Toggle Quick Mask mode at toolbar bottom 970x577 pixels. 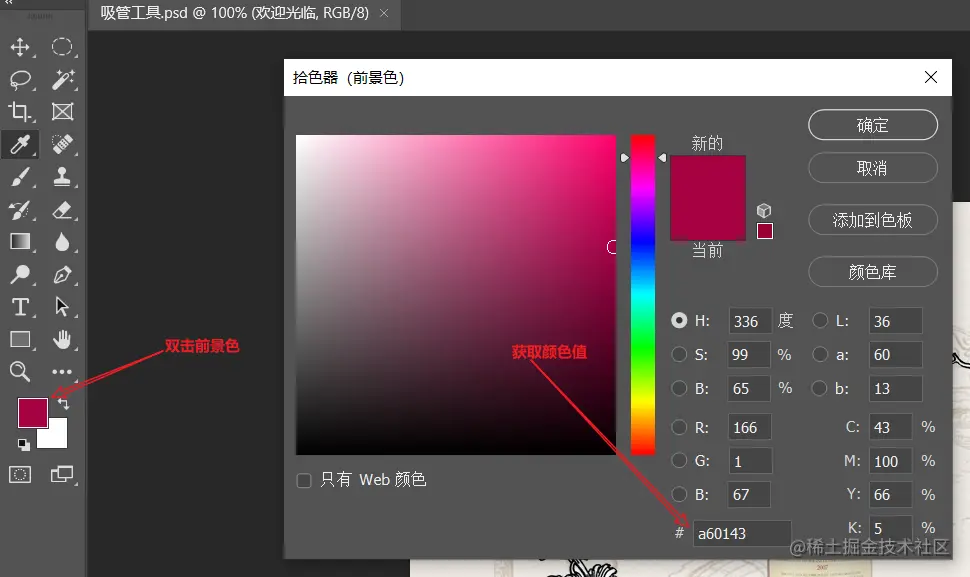(x=22, y=475)
